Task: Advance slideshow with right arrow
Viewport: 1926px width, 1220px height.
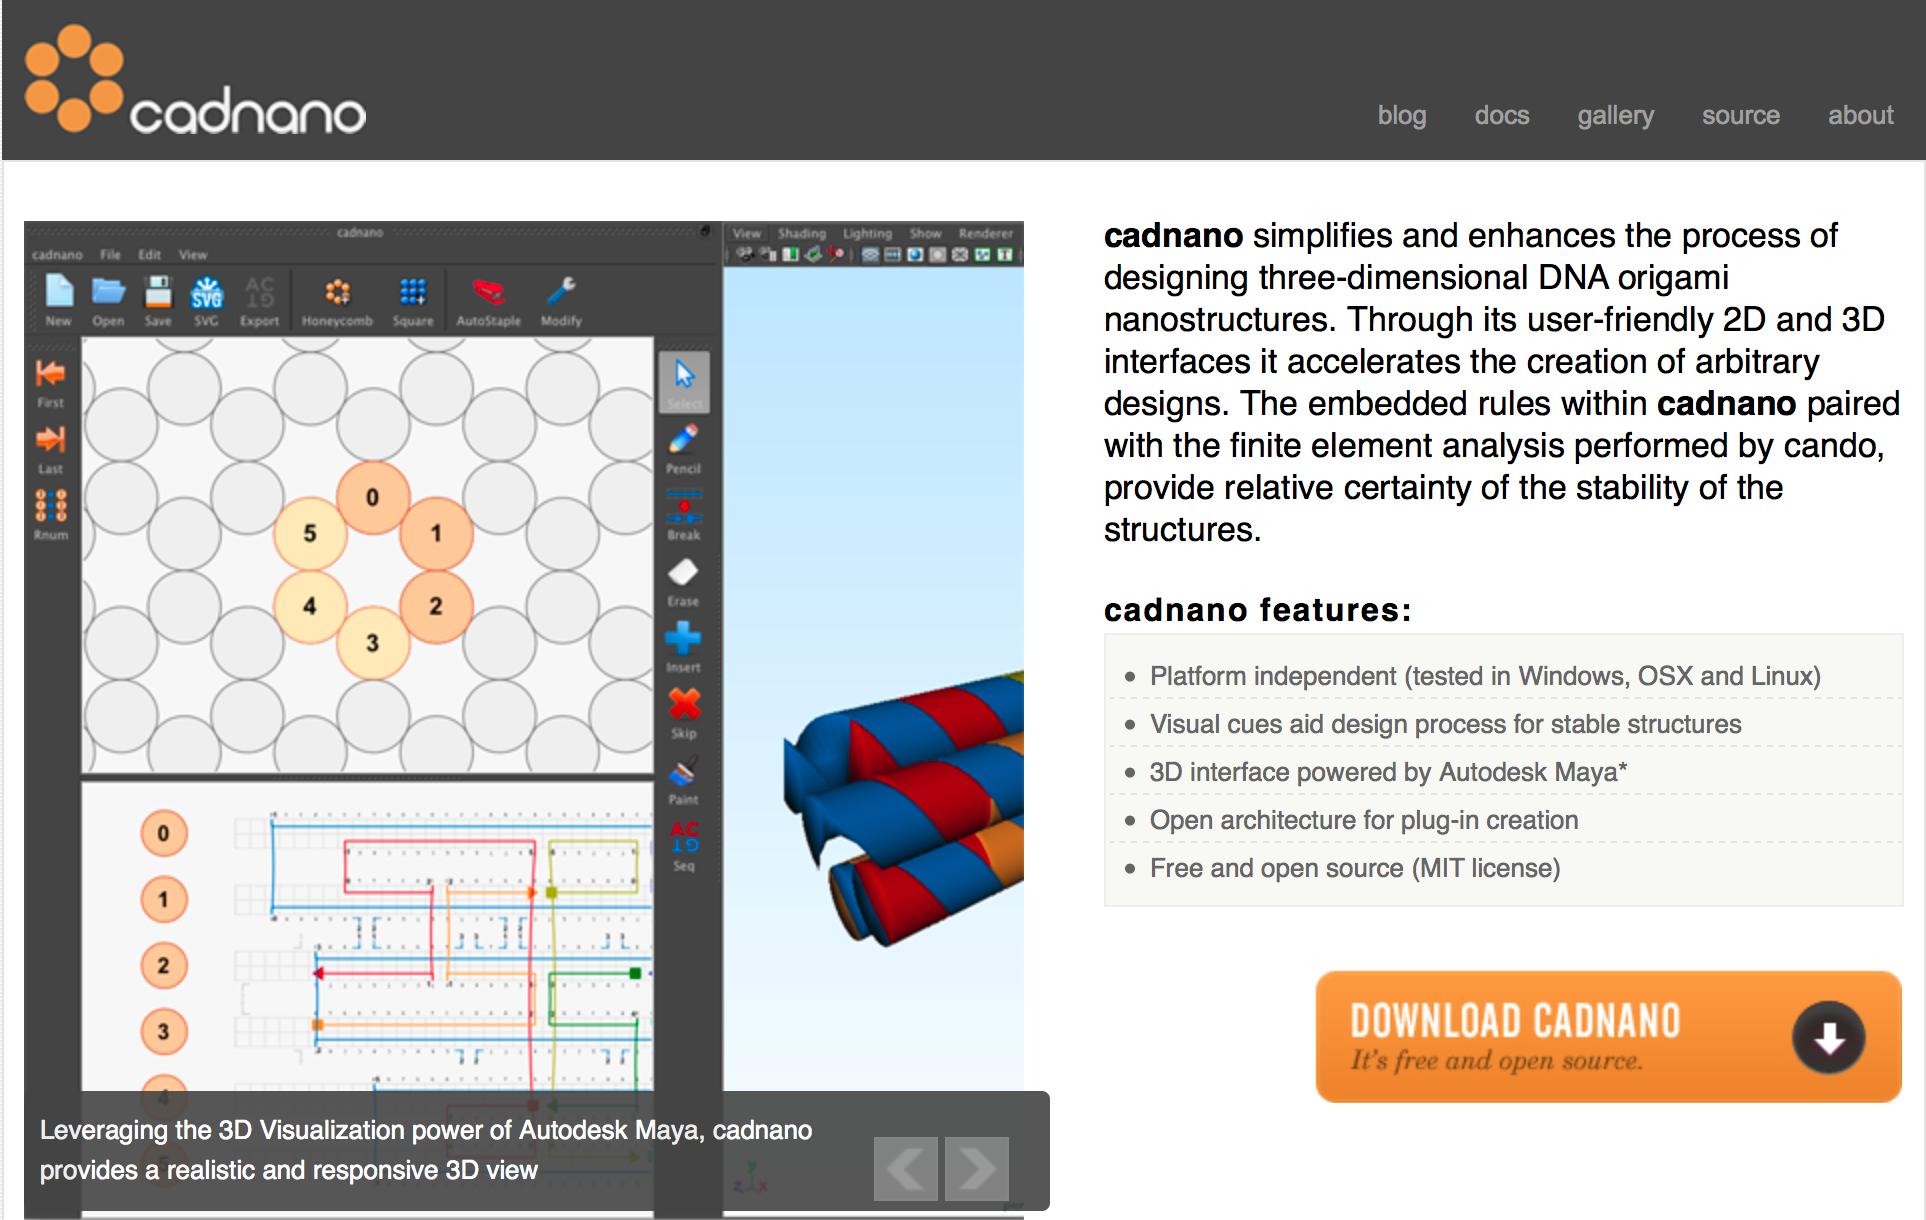Action: click(977, 1168)
